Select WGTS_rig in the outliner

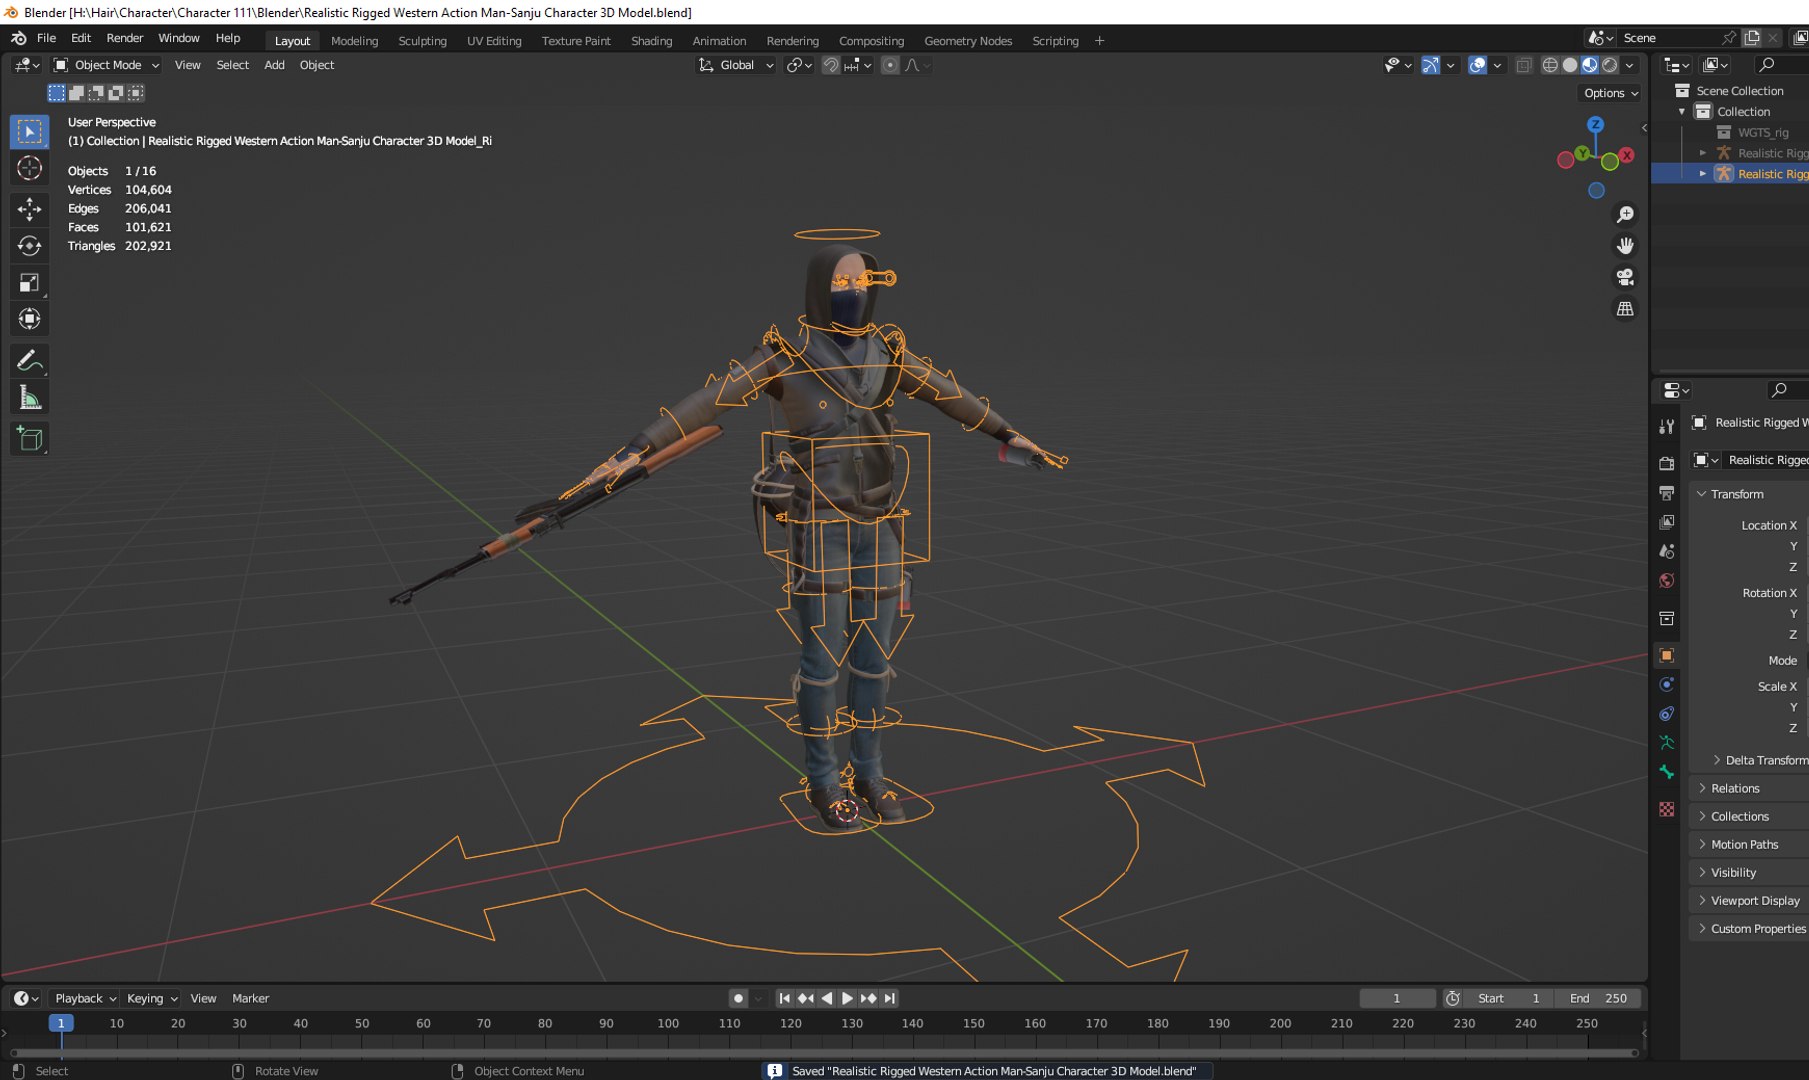pos(1763,132)
